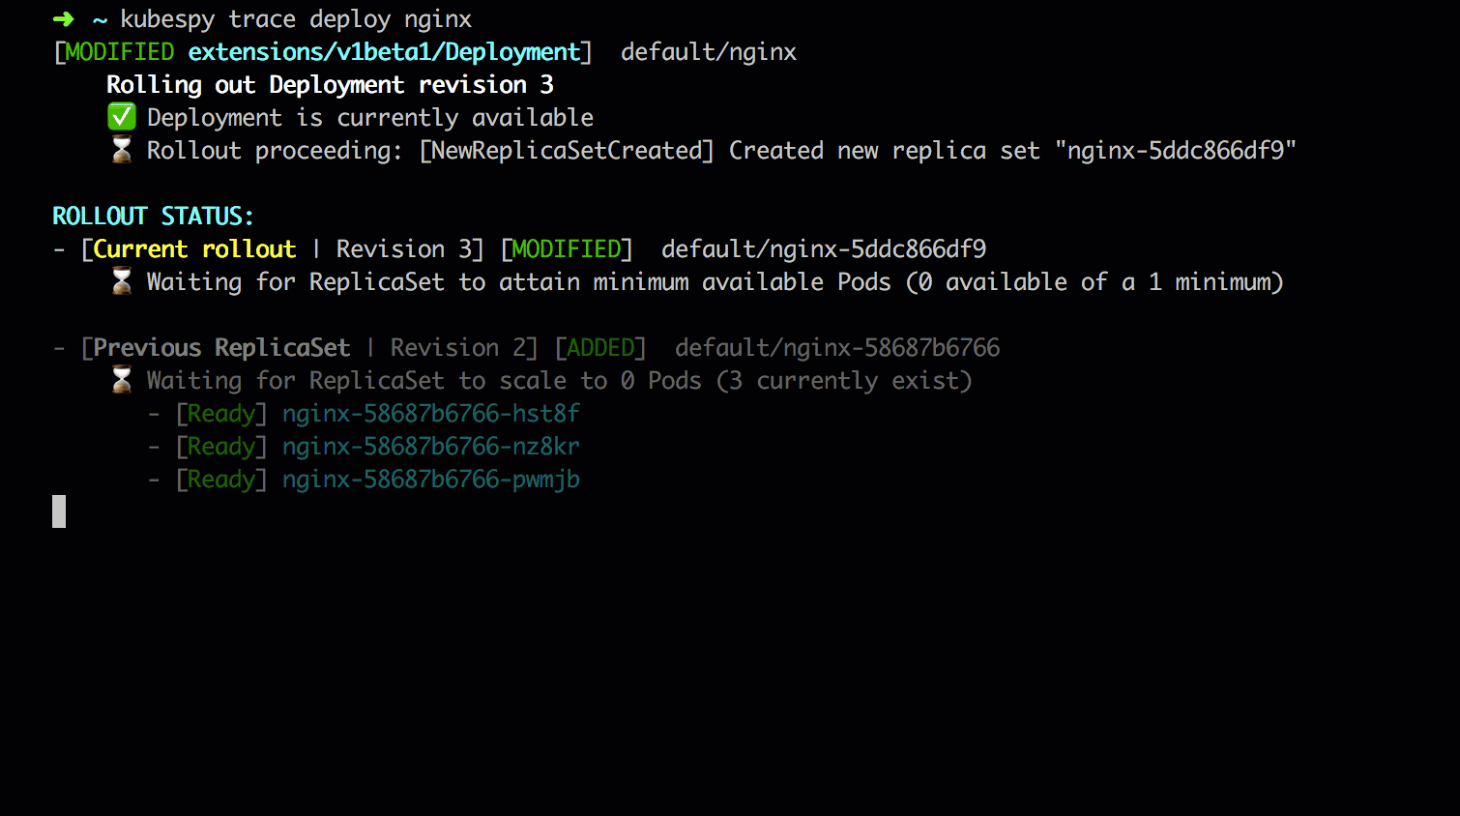Viewport: 1460px width, 816px height.
Task: Click the white block terminal cursor
Action: coord(59,511)
